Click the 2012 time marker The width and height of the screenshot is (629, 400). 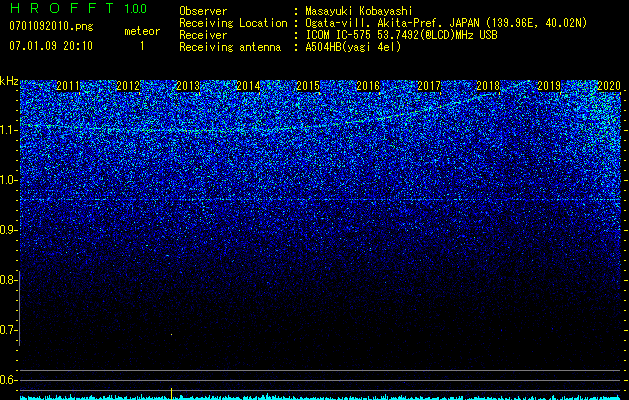(x=128, y=86)
